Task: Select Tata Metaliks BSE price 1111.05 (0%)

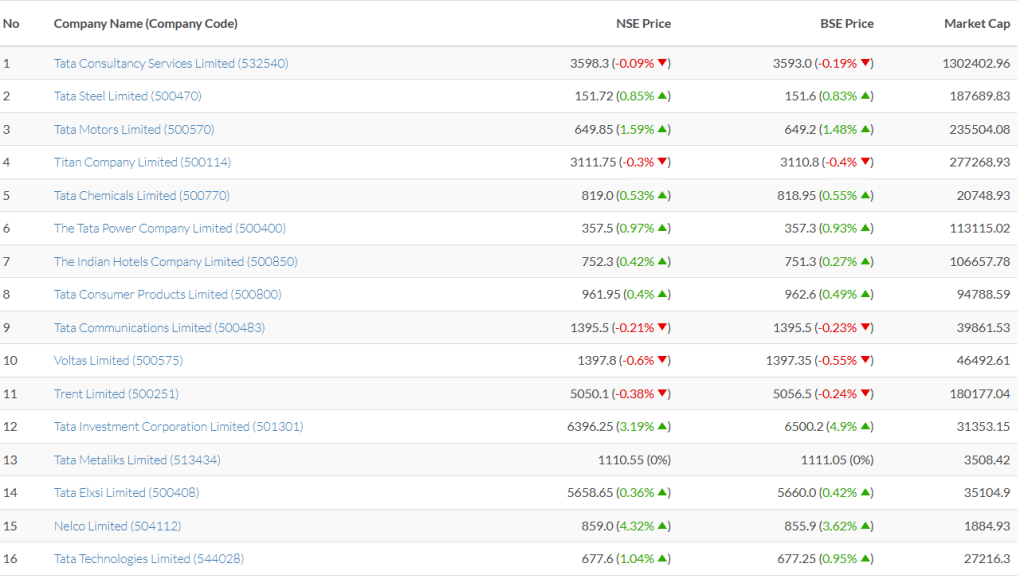Action: (837, 460)
